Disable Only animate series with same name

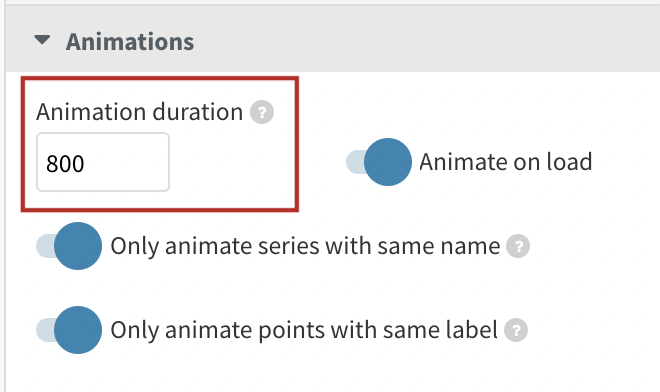[x=69, y=246]
